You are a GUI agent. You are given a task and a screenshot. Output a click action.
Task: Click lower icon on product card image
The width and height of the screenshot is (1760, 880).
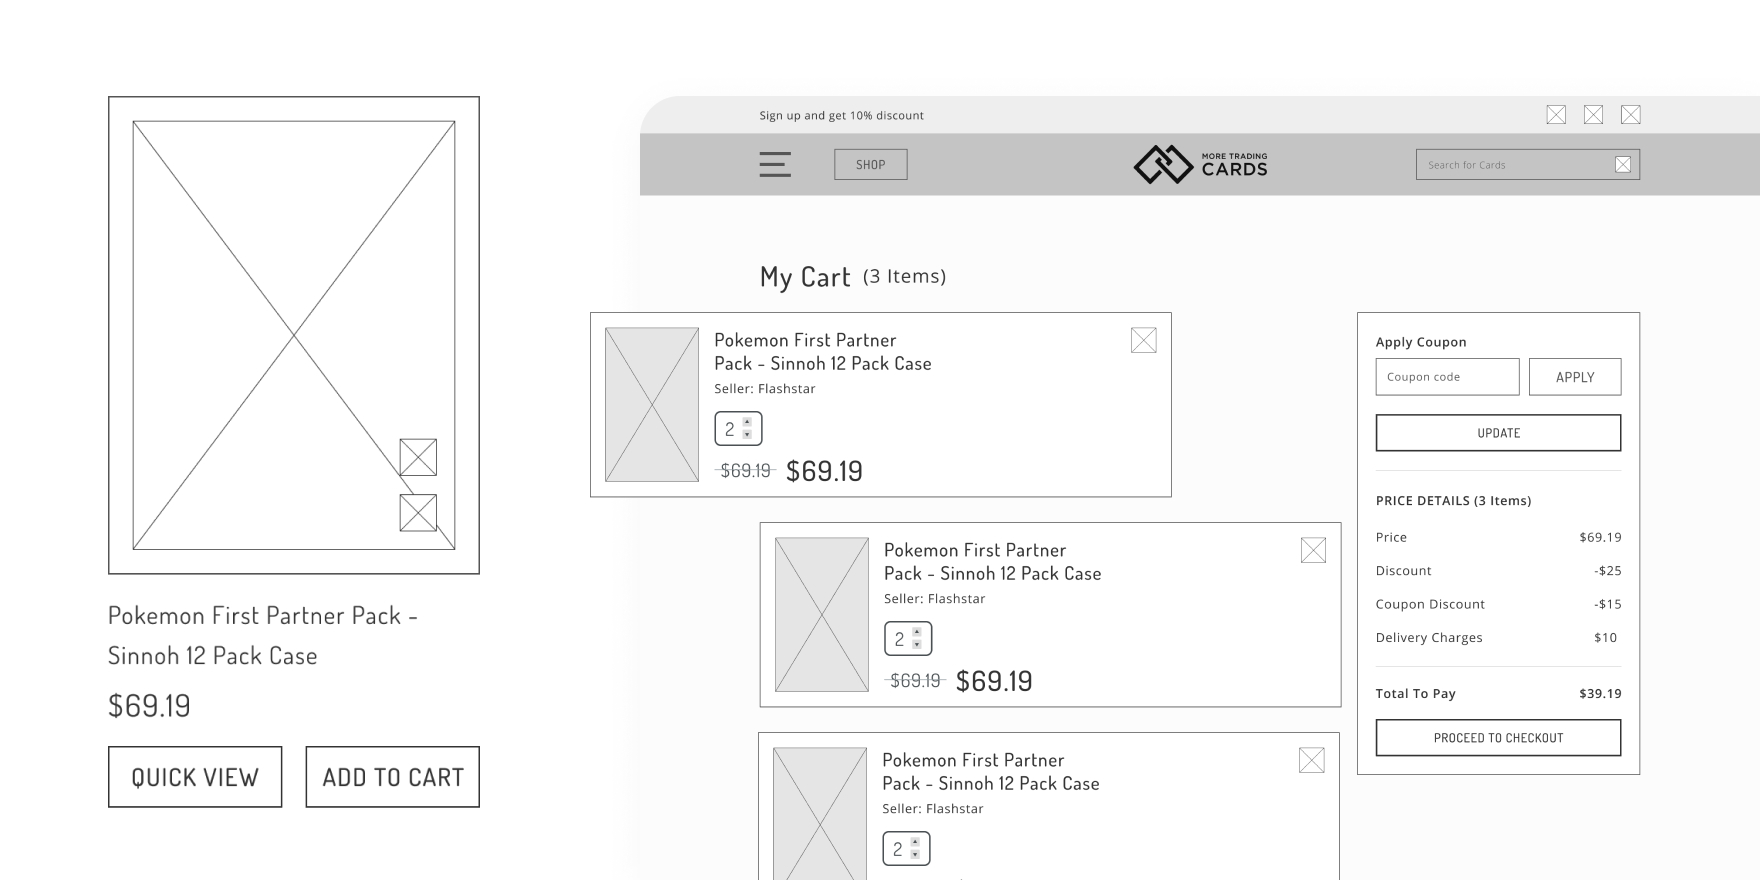point(418,513)
